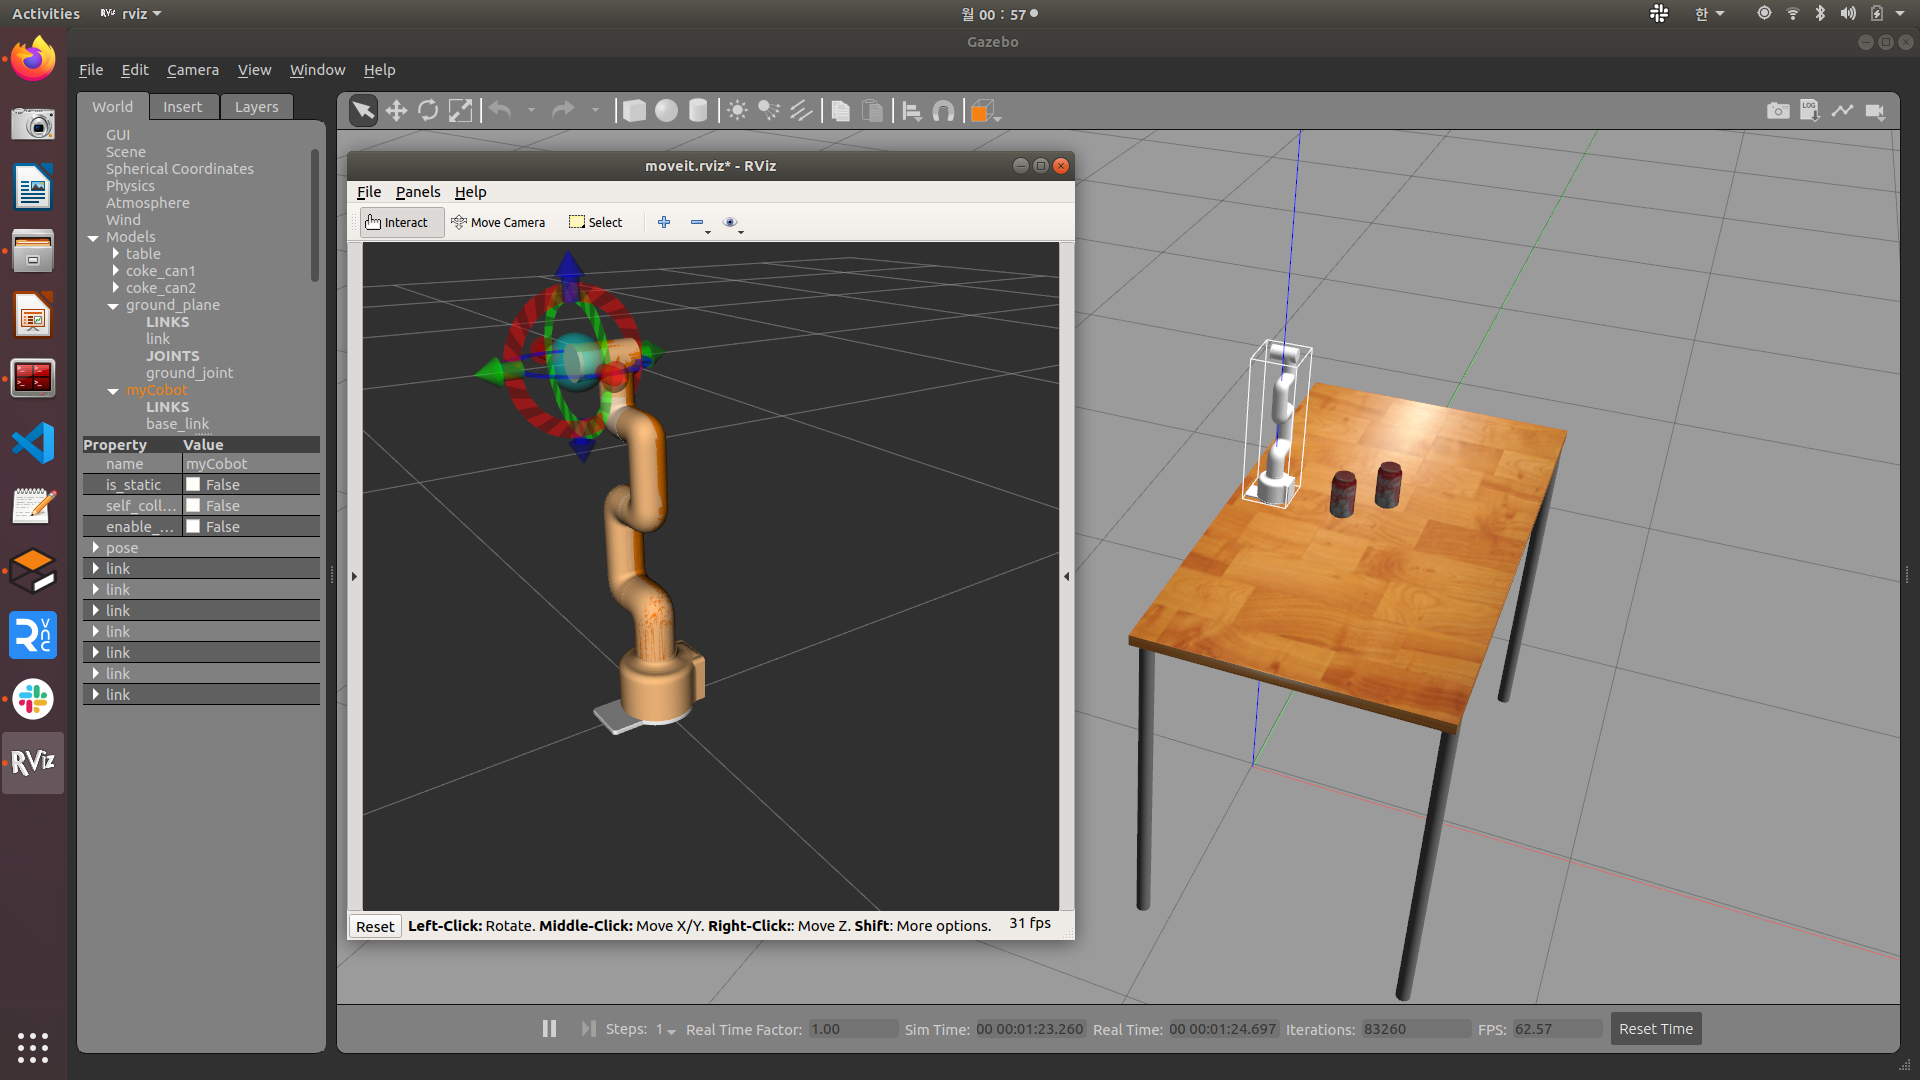The width and height of the screenshot is (1920, 1080).
Task: Collapse the Models tree node
Action: 93,238
